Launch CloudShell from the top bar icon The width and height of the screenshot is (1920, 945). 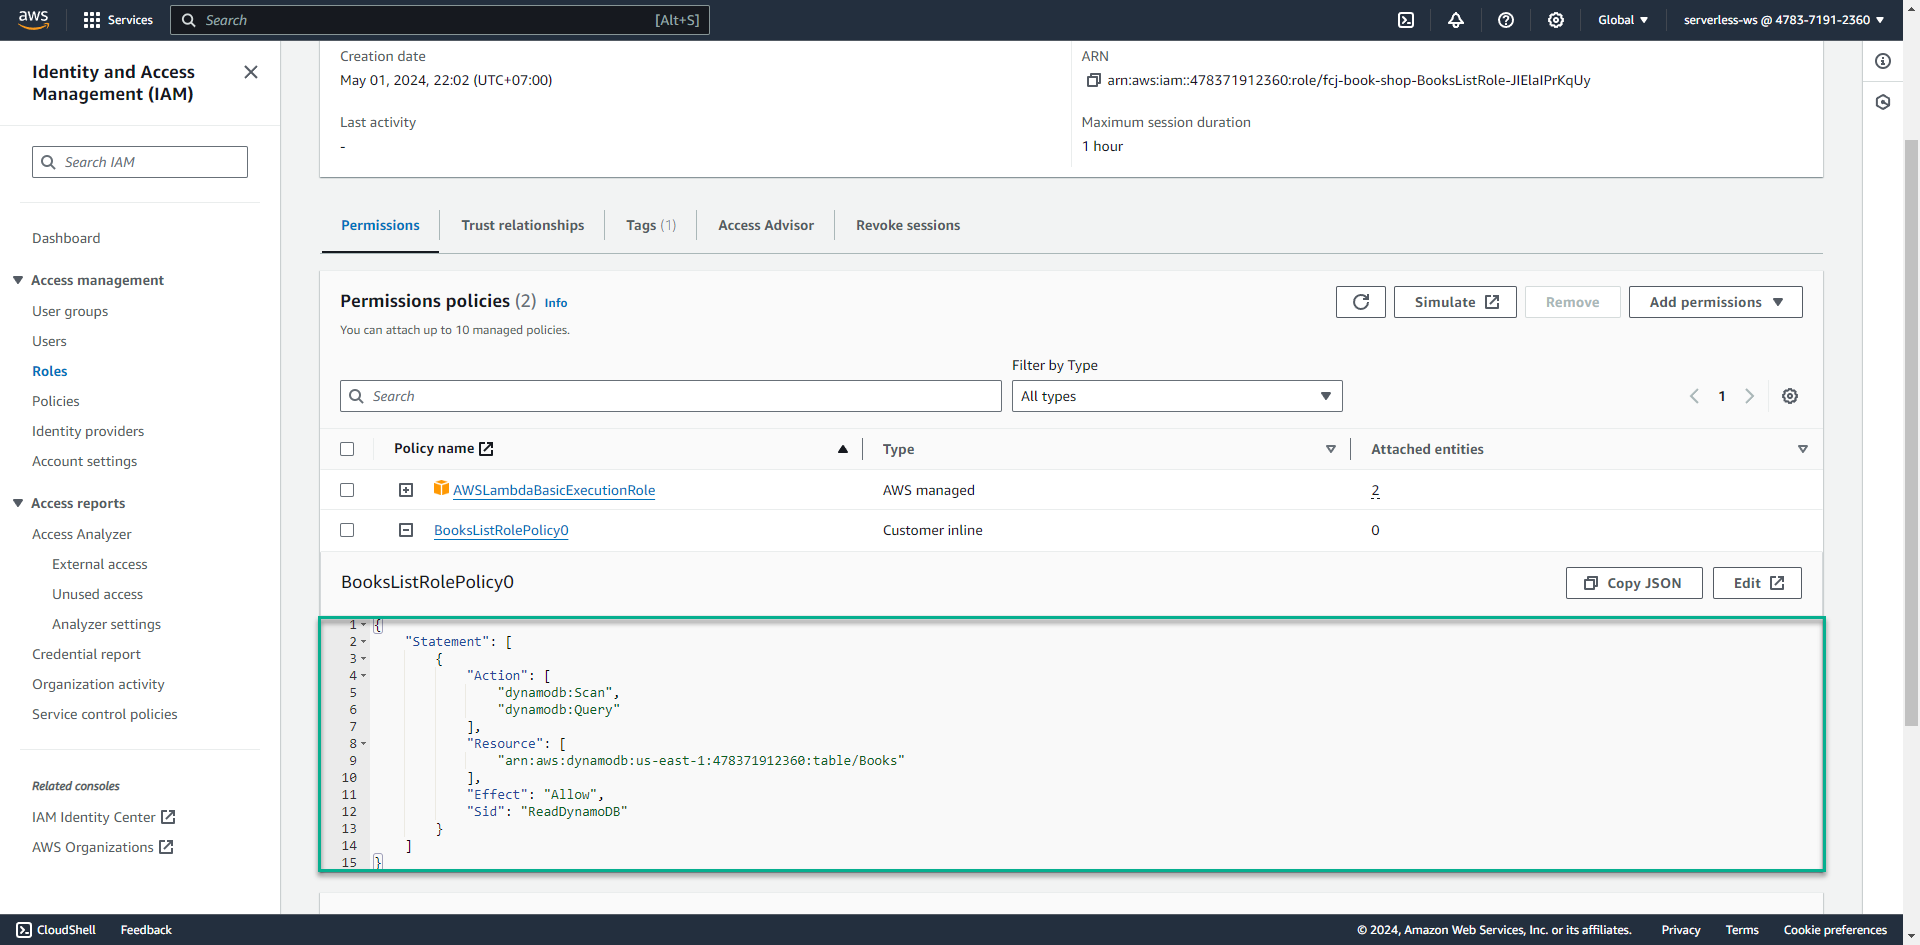(x=1406, y=20)
